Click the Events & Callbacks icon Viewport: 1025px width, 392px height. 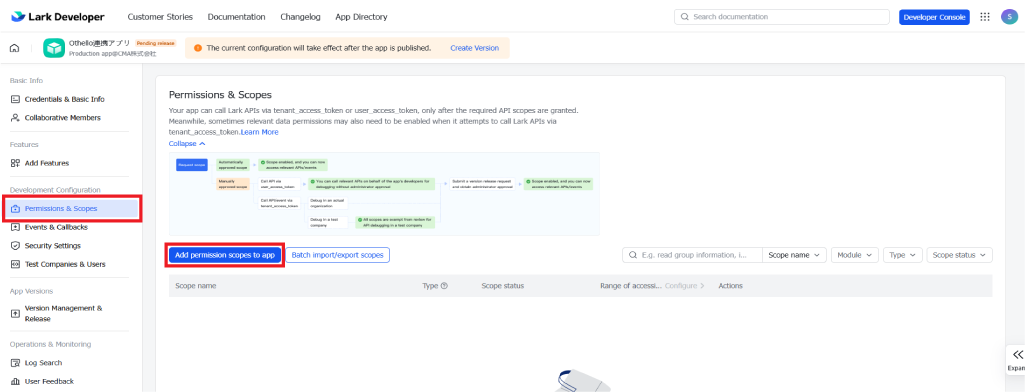click(16, 227)
